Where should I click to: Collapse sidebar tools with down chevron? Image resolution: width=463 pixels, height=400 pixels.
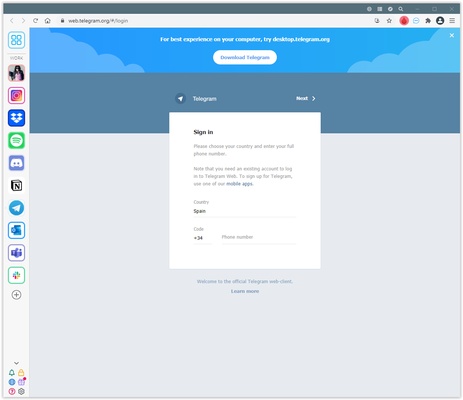coord(16,363)
